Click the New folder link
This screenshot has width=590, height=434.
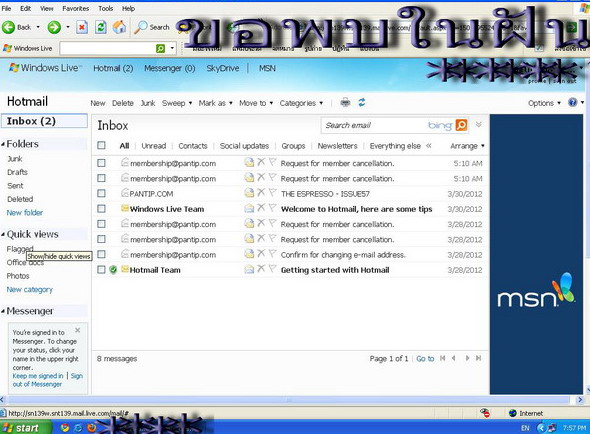tap(25, 213)
